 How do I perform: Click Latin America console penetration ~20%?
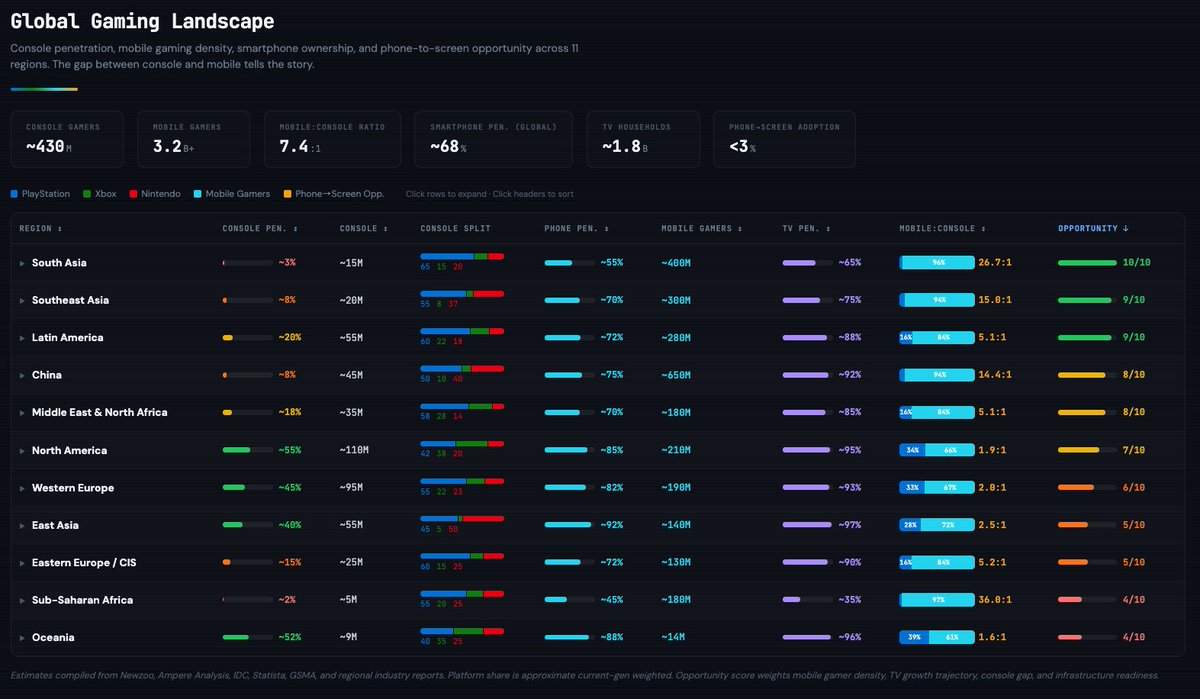(x=289, y=338)
